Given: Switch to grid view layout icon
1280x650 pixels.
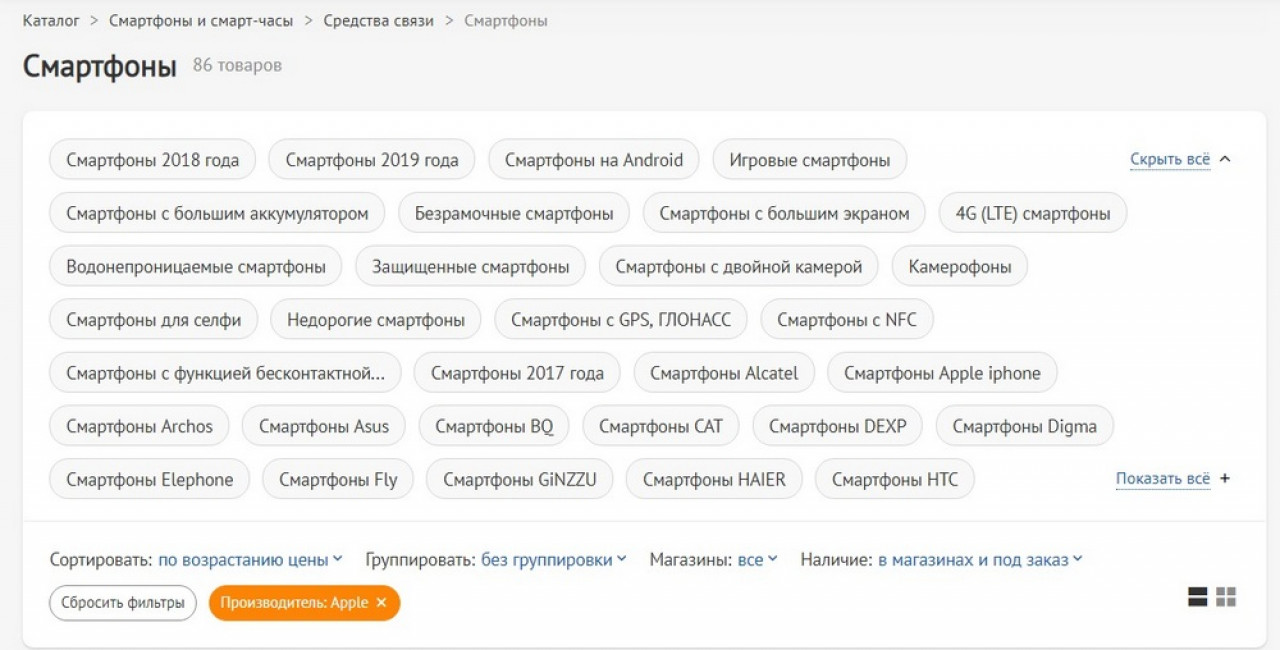Looking at the screenshot, I should coord(1226,597).
